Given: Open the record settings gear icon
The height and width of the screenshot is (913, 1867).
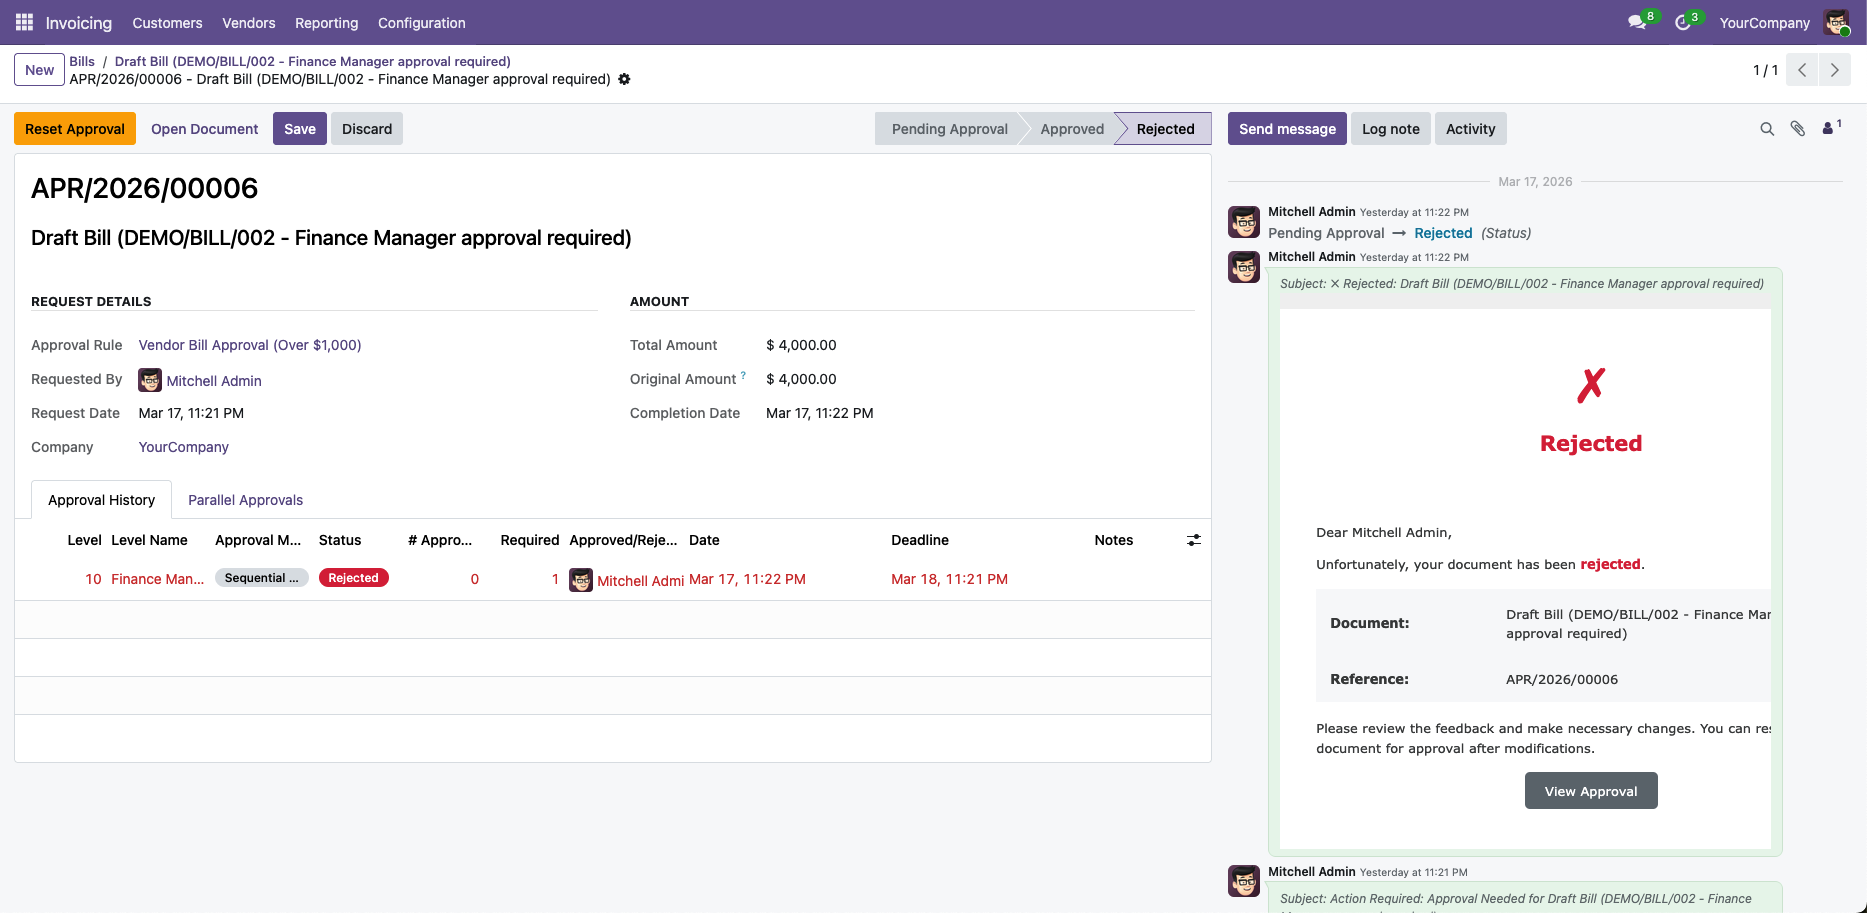Looking at the screenshot, I should pyautogui.click(x=624, y=79).
